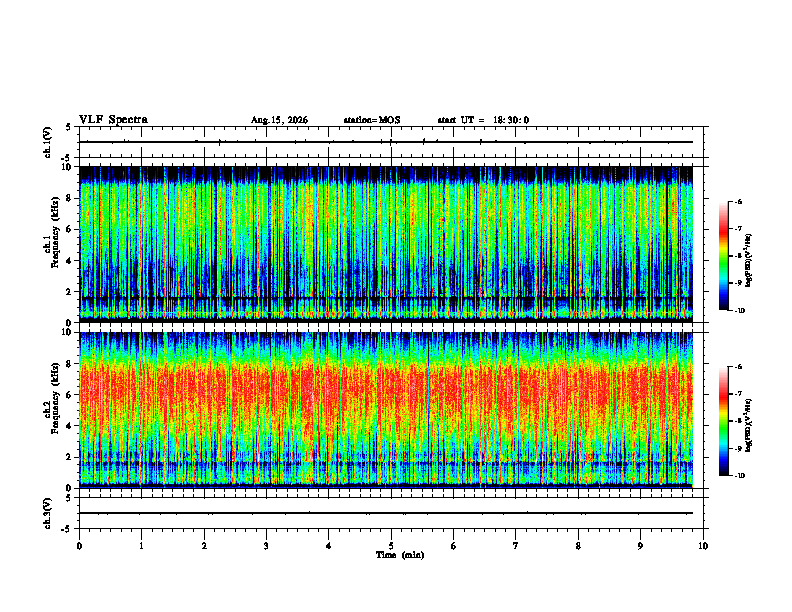
Task: Click the ch.1(V) axis label
Action: click(48, 142)
